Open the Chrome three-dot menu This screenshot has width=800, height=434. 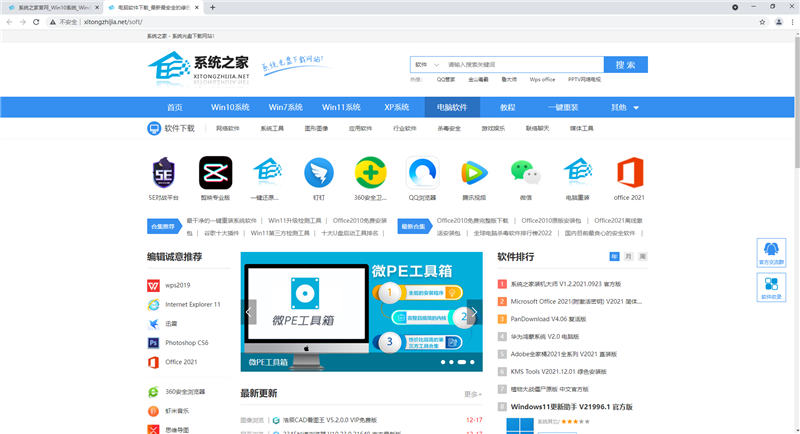pos(792,22)
